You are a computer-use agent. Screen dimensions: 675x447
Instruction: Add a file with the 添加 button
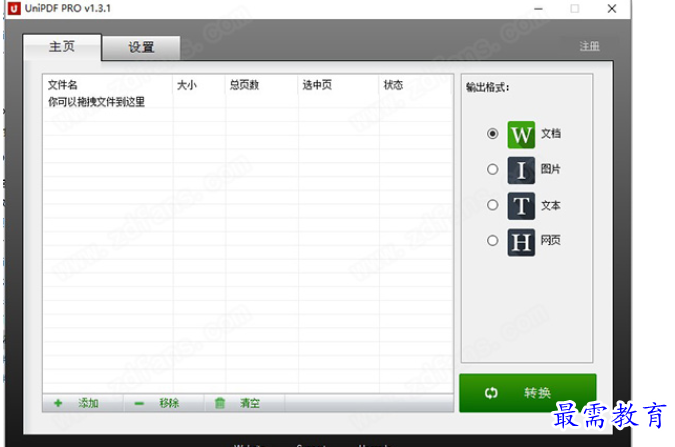(83, 403)
